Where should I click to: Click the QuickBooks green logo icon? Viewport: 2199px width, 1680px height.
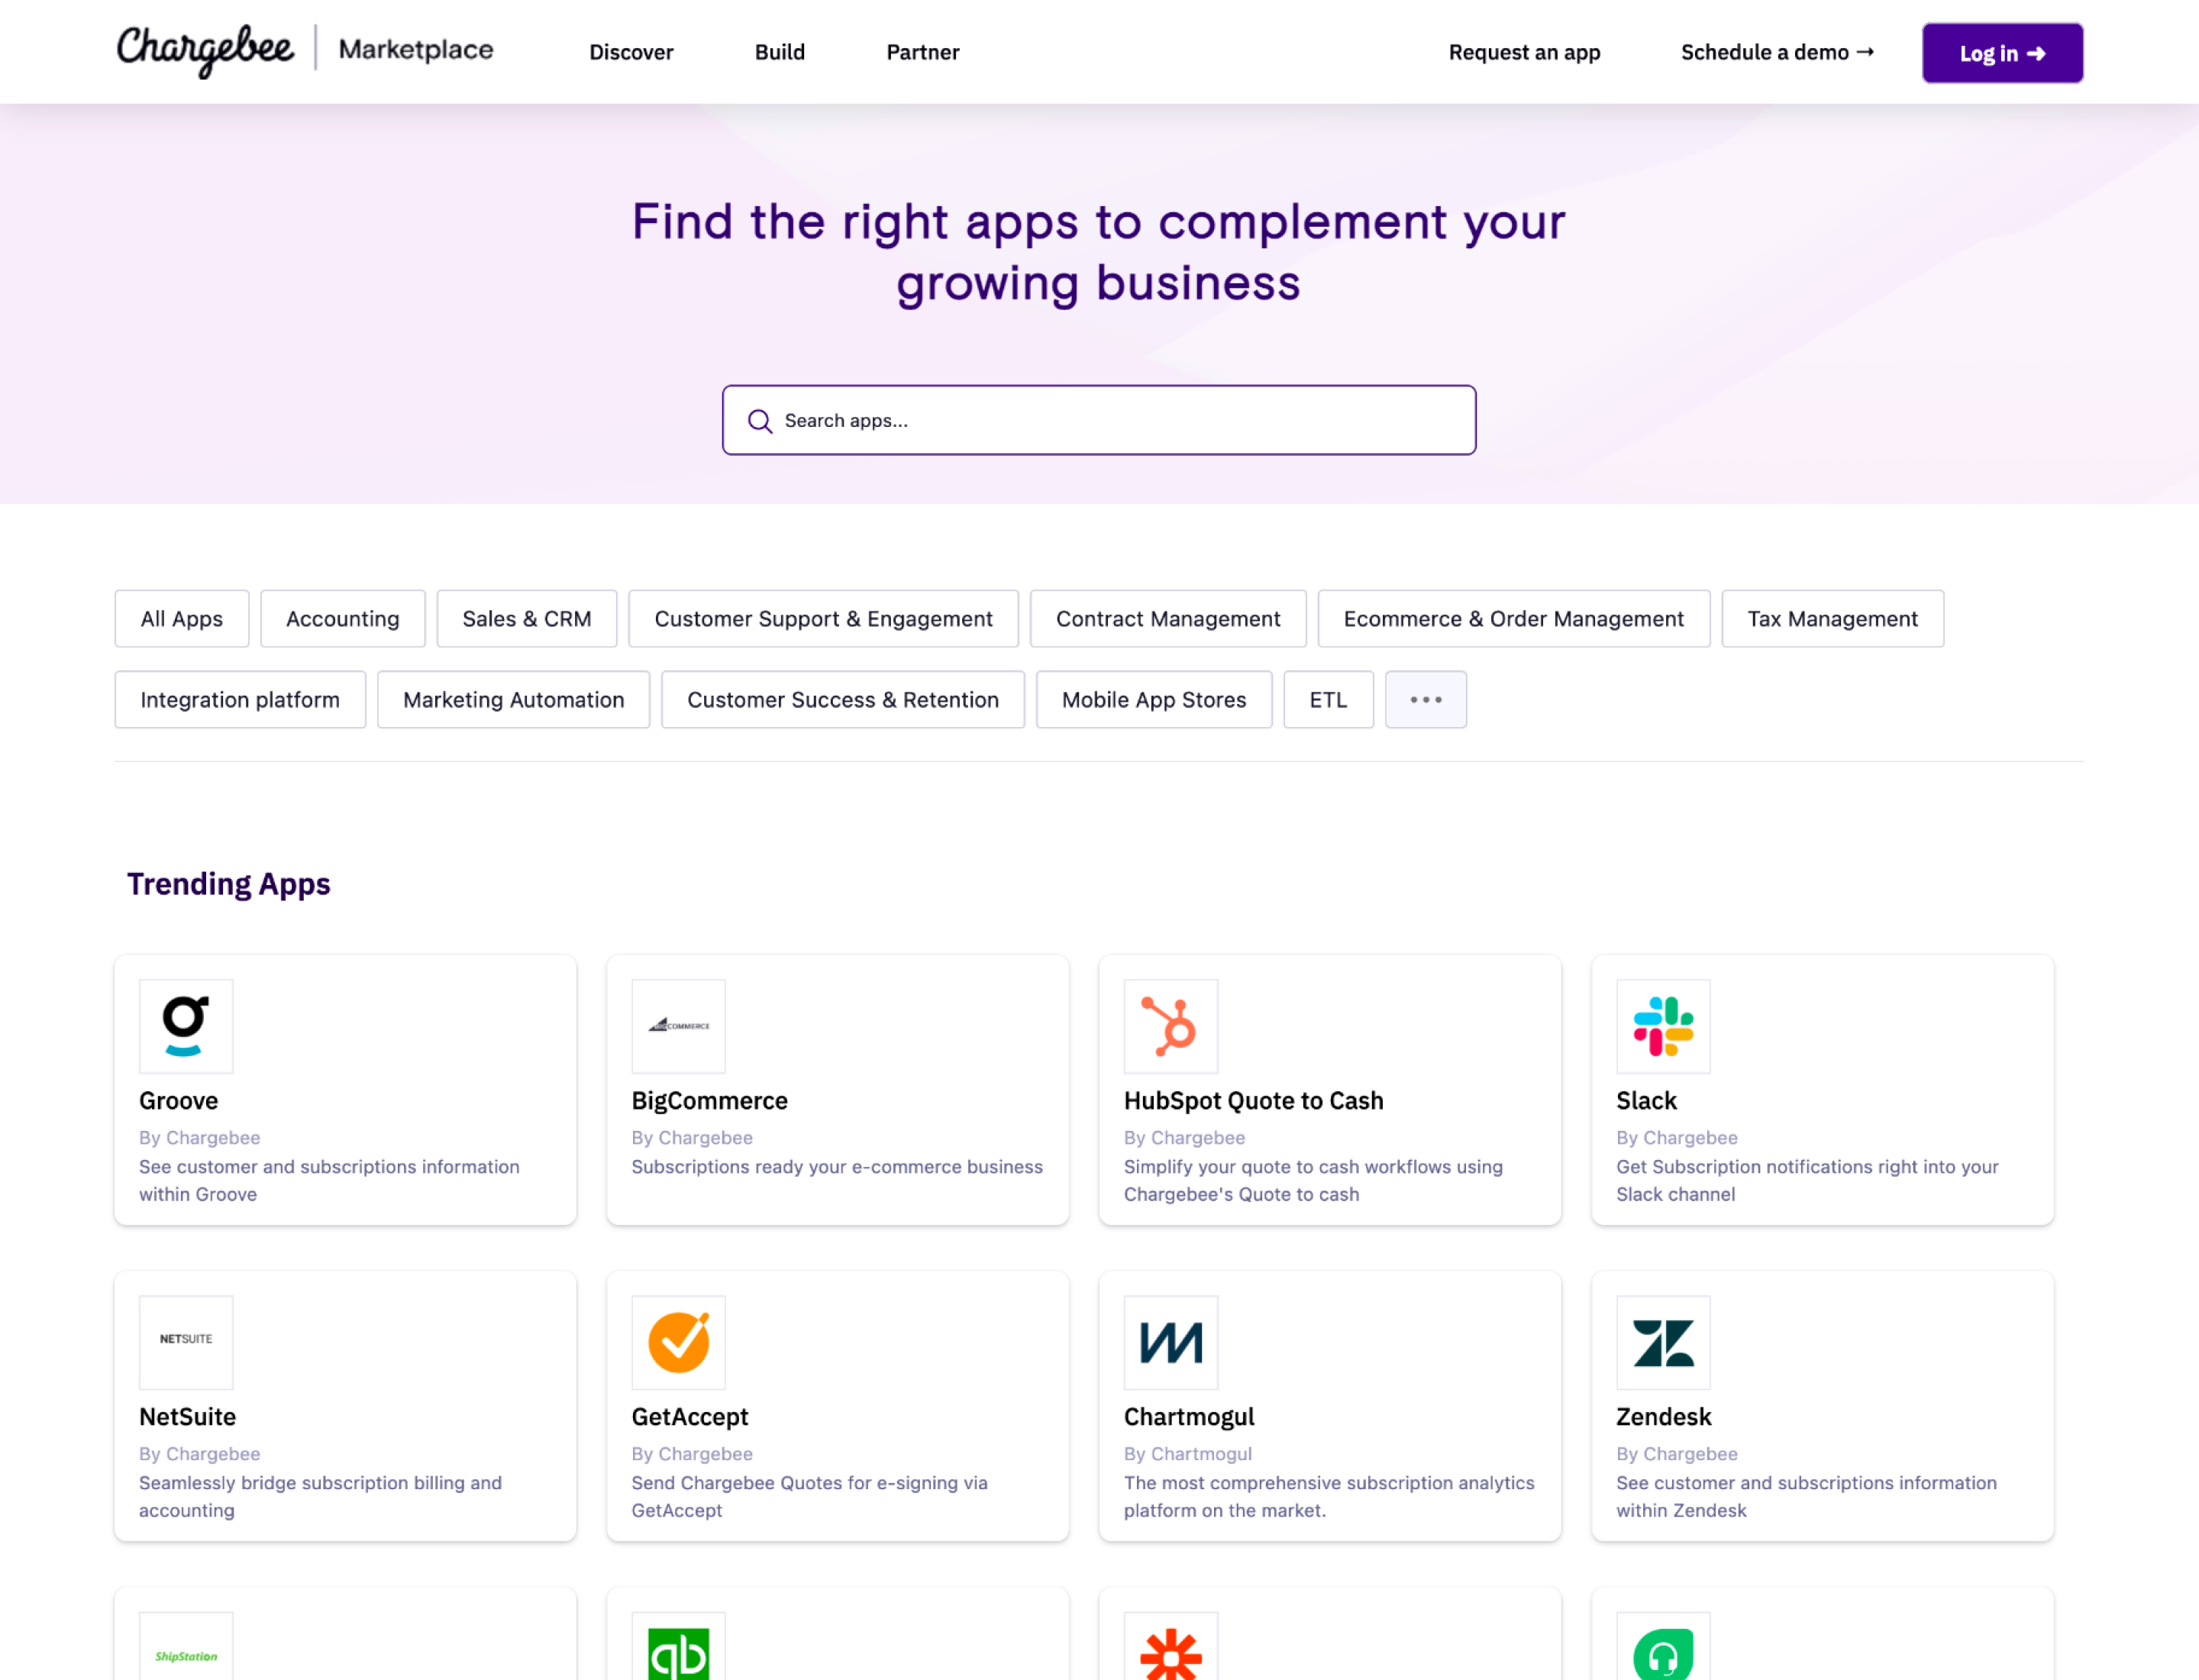[x=678, y=1652]
